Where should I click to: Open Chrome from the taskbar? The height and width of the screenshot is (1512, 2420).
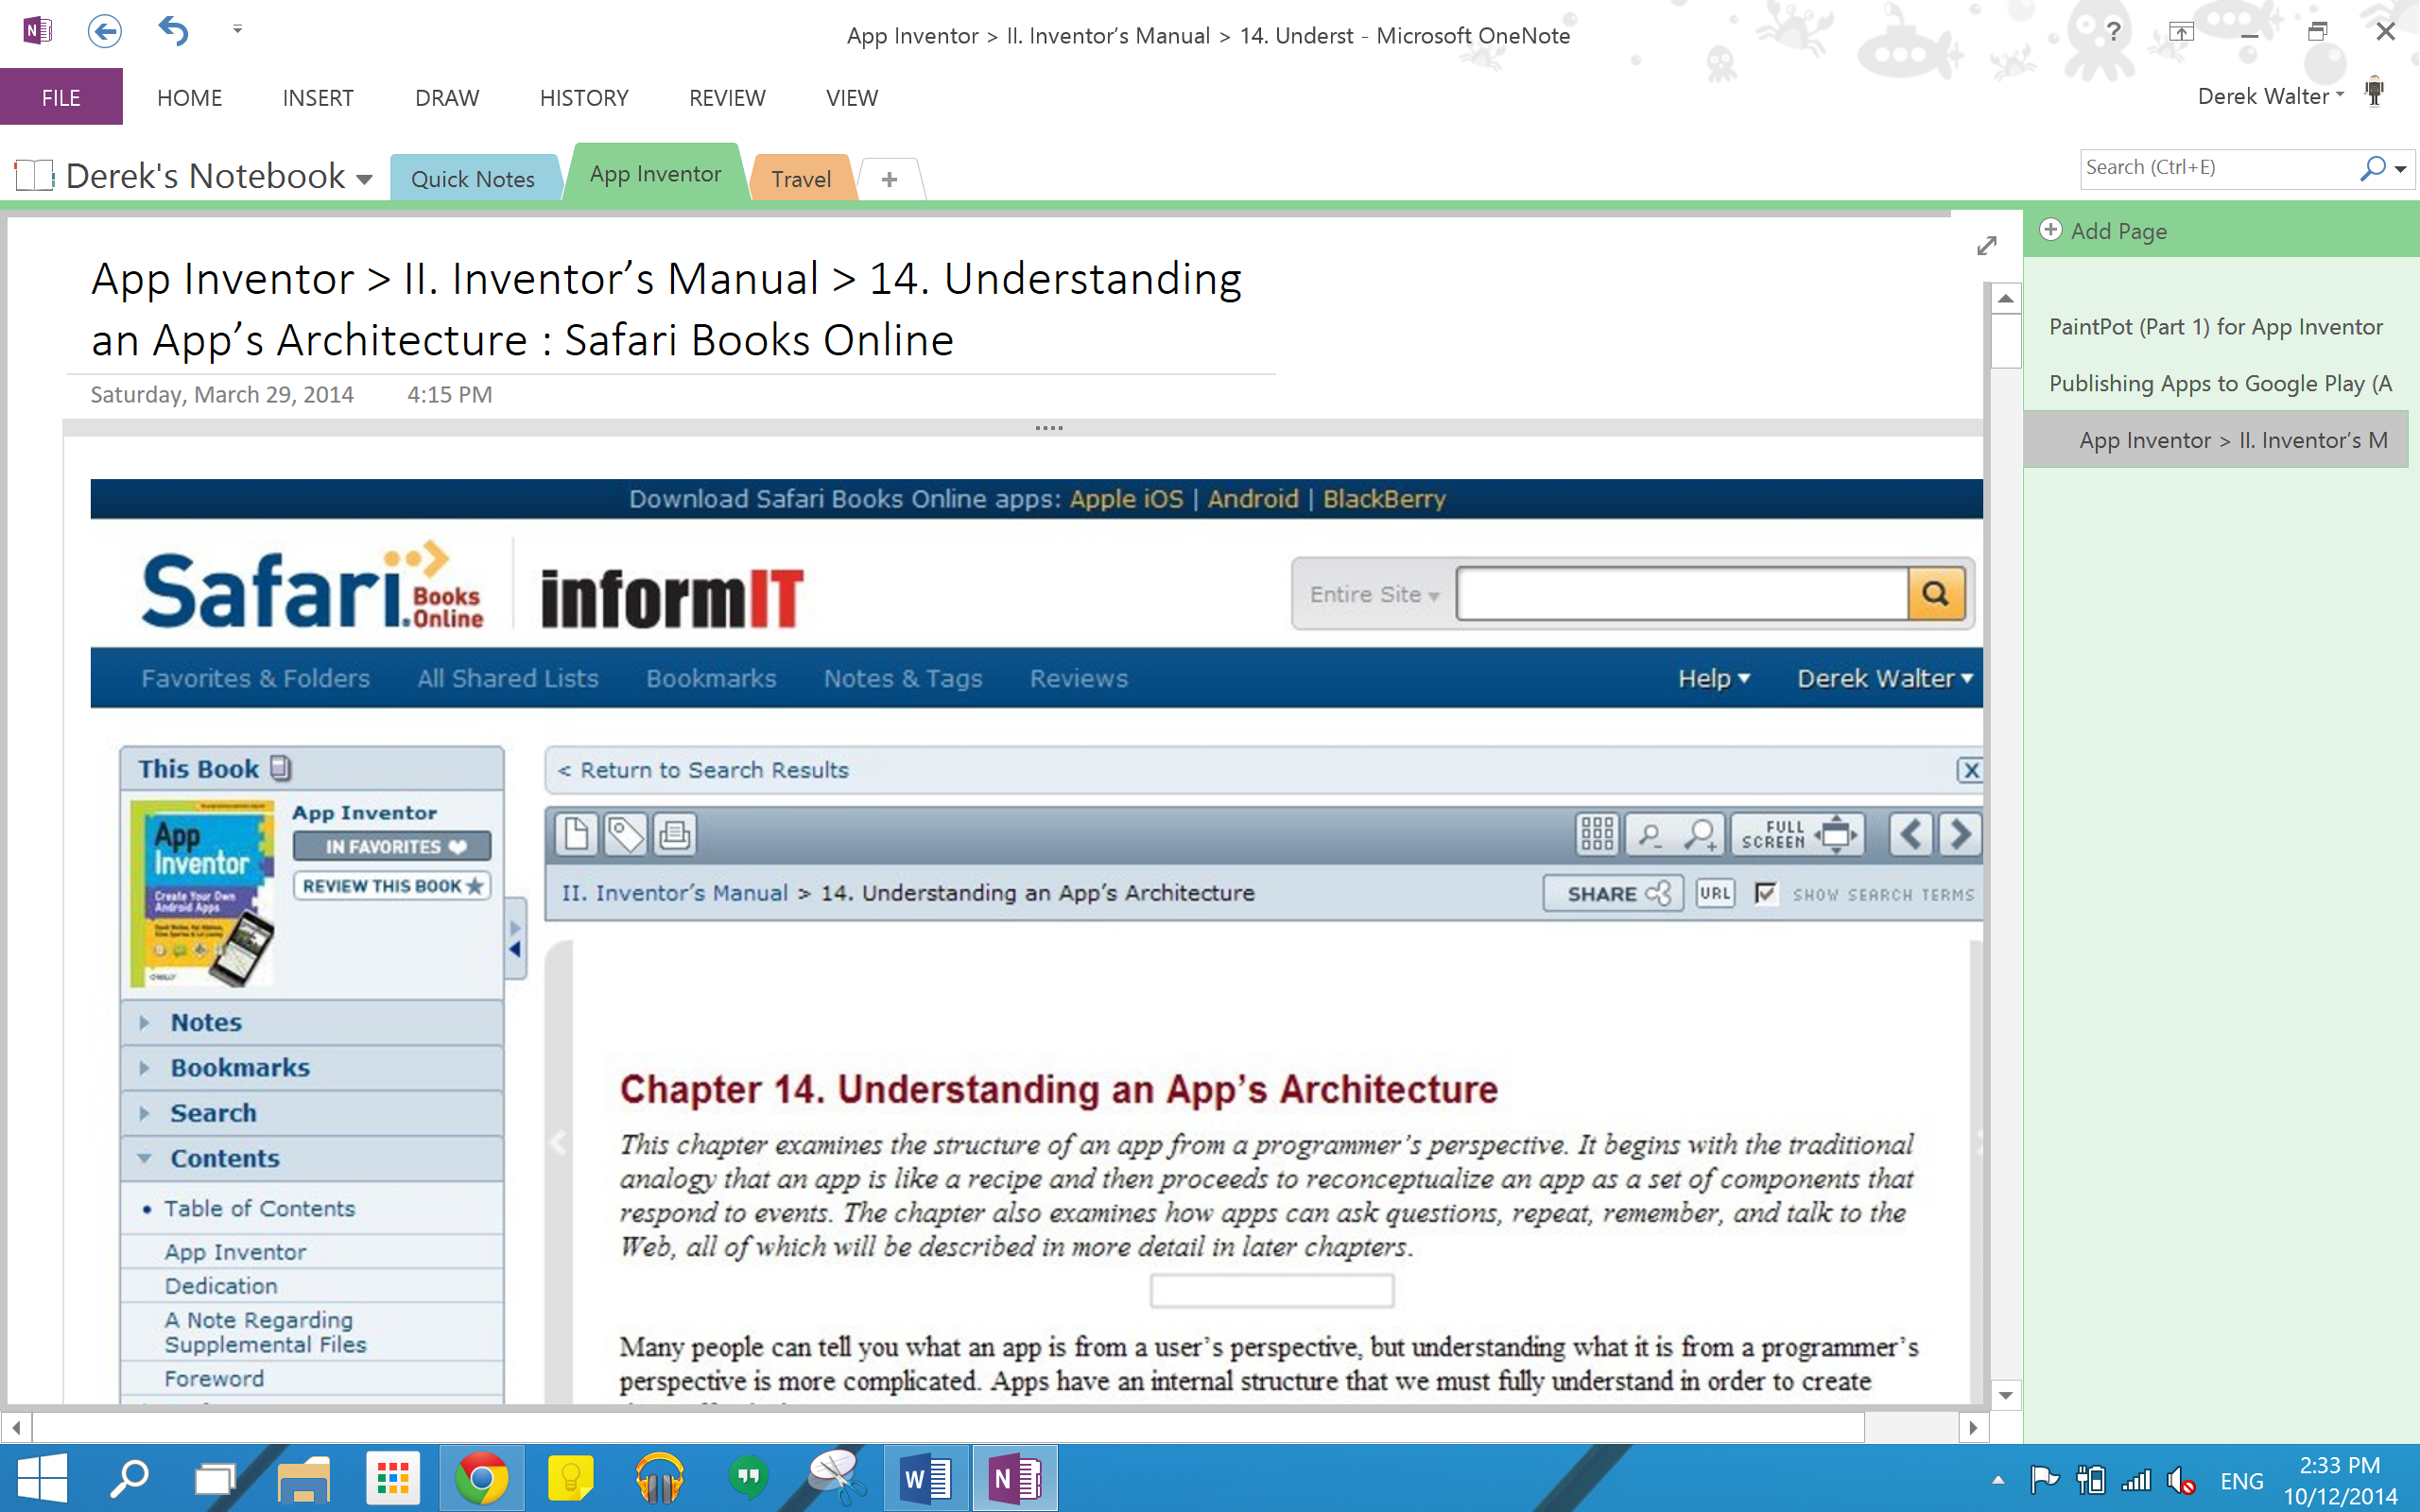coord(481,1478)
